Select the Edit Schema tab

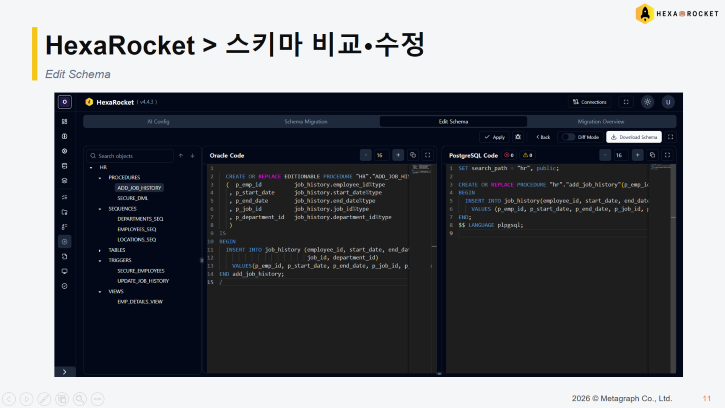click(453, 122)
